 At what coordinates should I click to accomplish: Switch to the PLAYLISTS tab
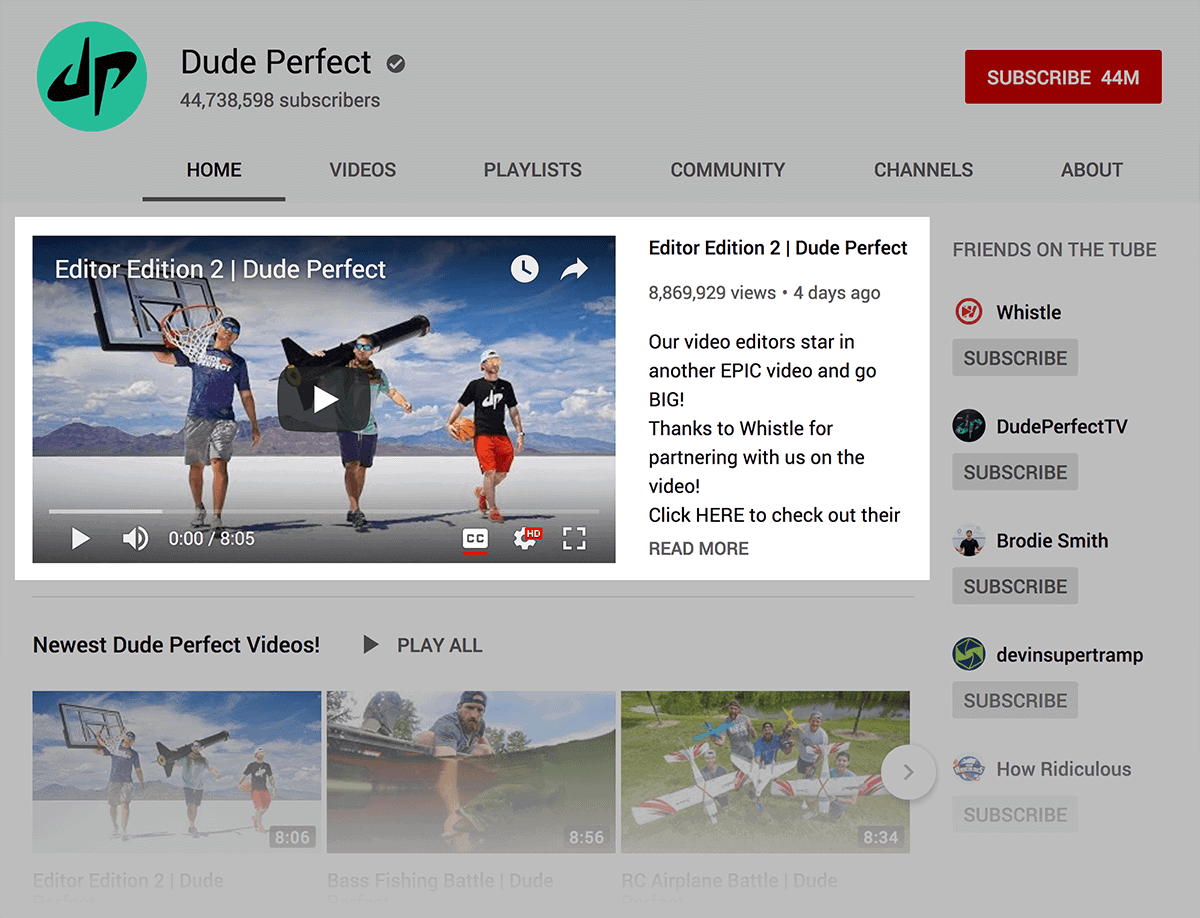[x=533, y=170]
